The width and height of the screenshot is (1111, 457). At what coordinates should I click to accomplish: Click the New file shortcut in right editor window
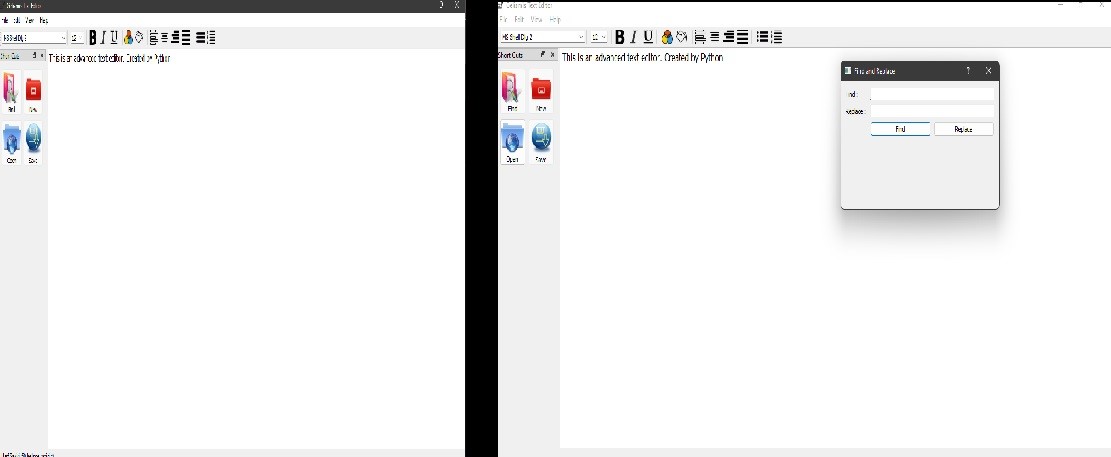coord(541,90)
